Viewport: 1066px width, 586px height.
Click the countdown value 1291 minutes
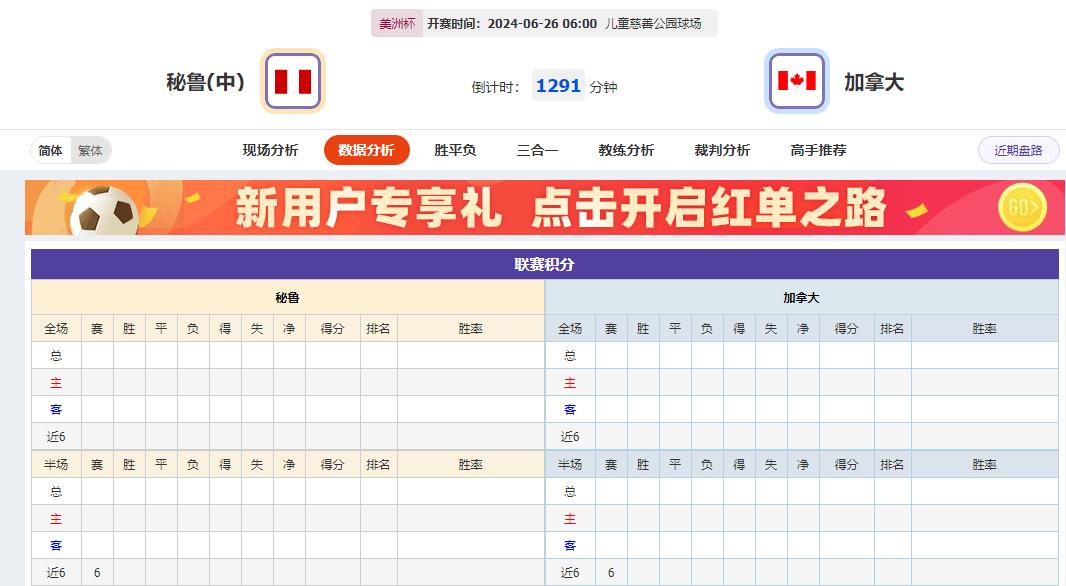tap(557, 85)
